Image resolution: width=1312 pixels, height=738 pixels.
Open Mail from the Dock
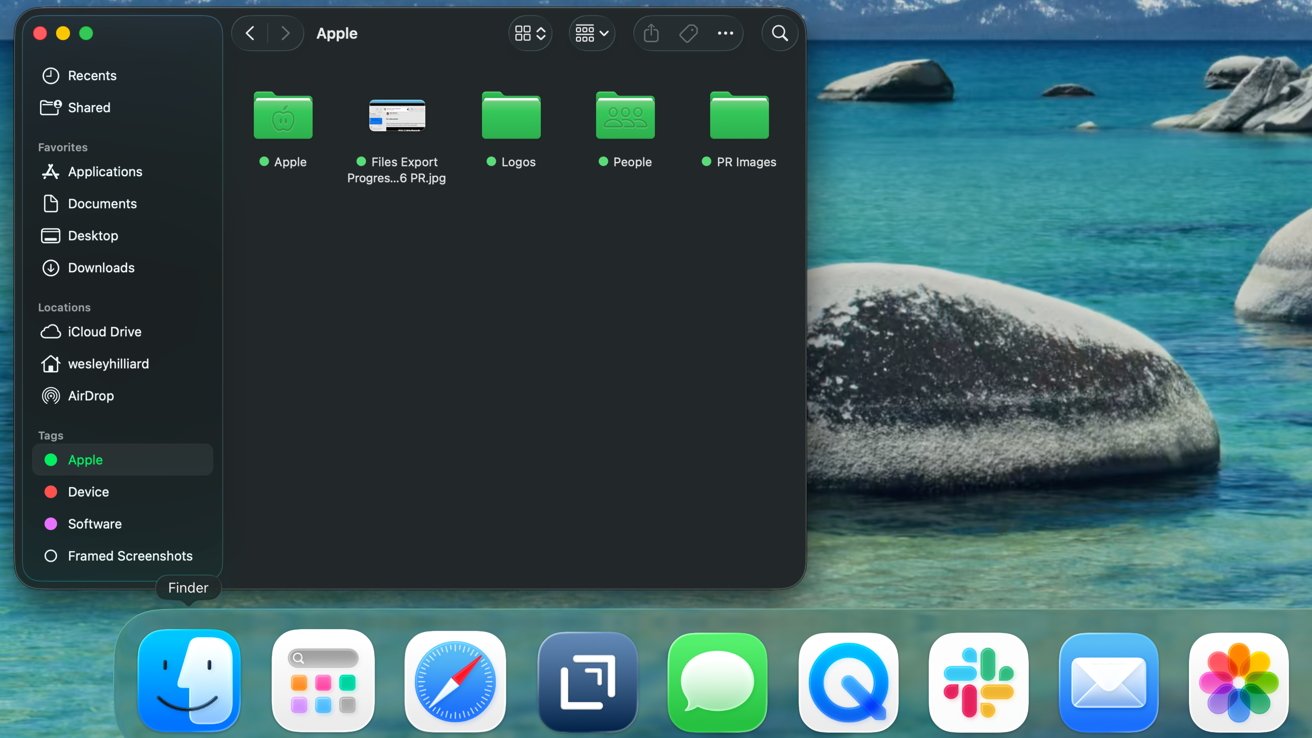(1108, 681)
